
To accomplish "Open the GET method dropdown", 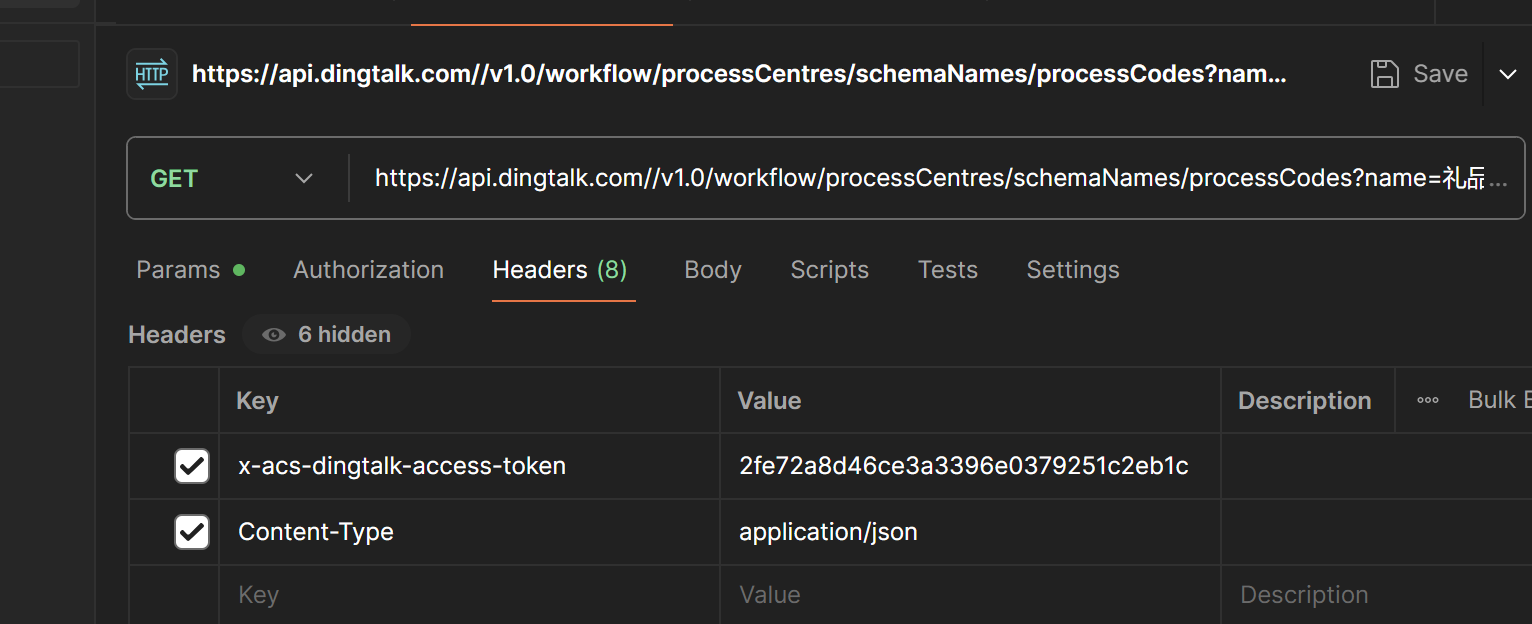I will point(232,178).
